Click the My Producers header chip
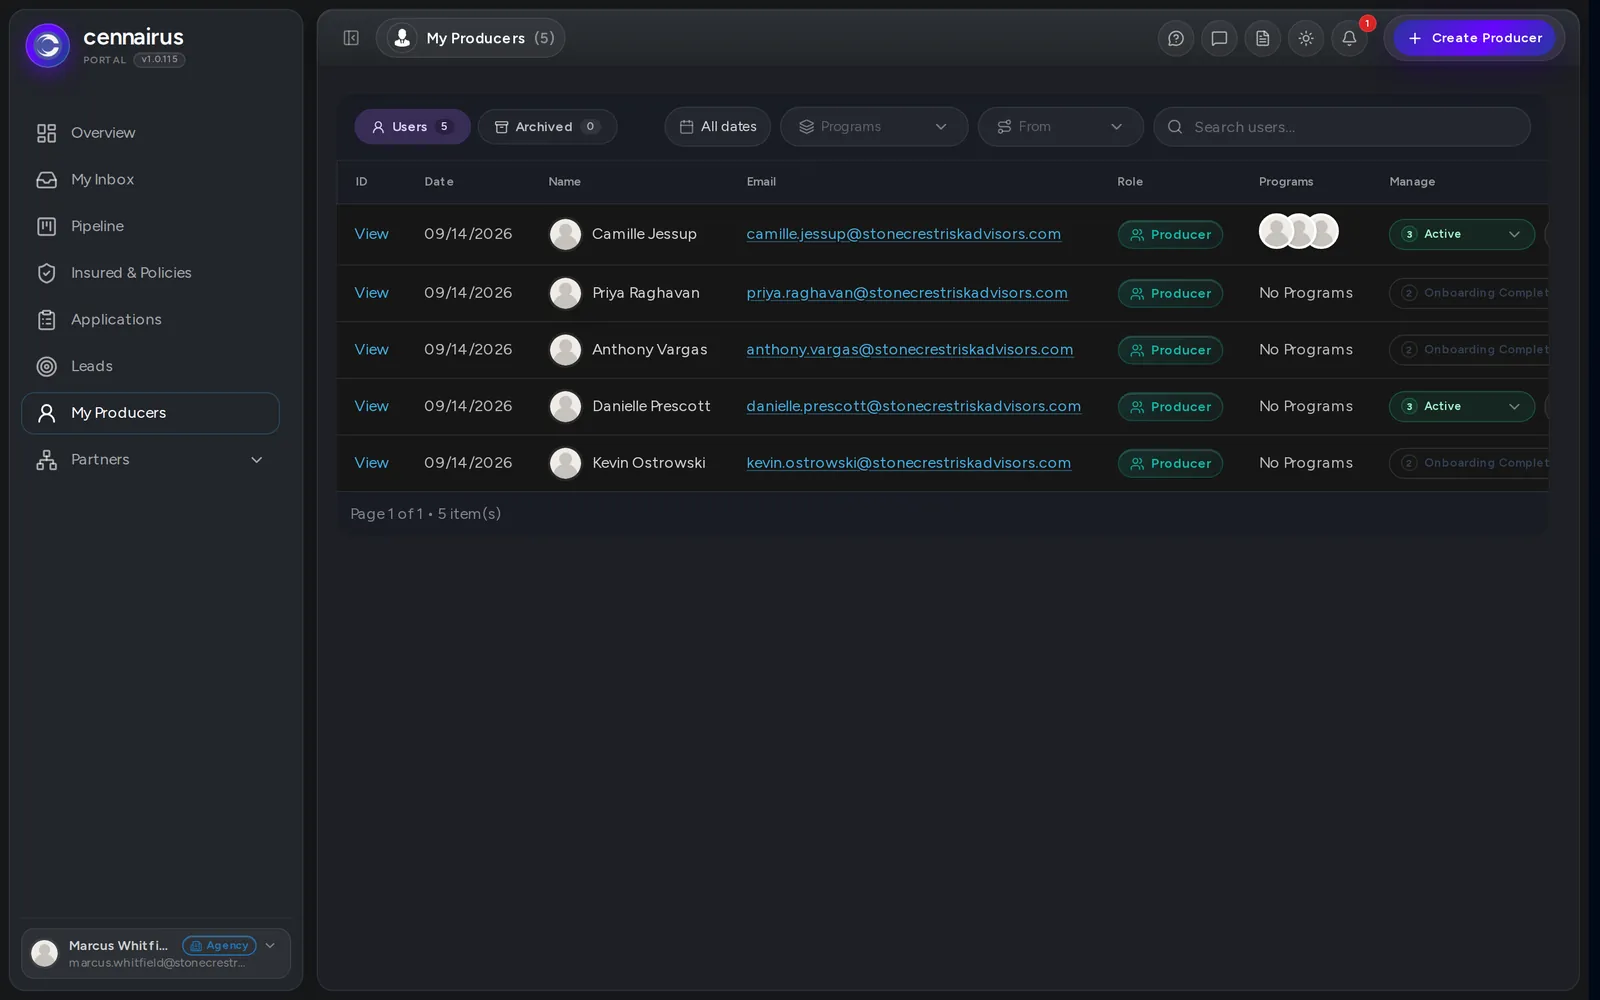The width and height of the screenshot is (1600, 1000). (x=470, y=38)
